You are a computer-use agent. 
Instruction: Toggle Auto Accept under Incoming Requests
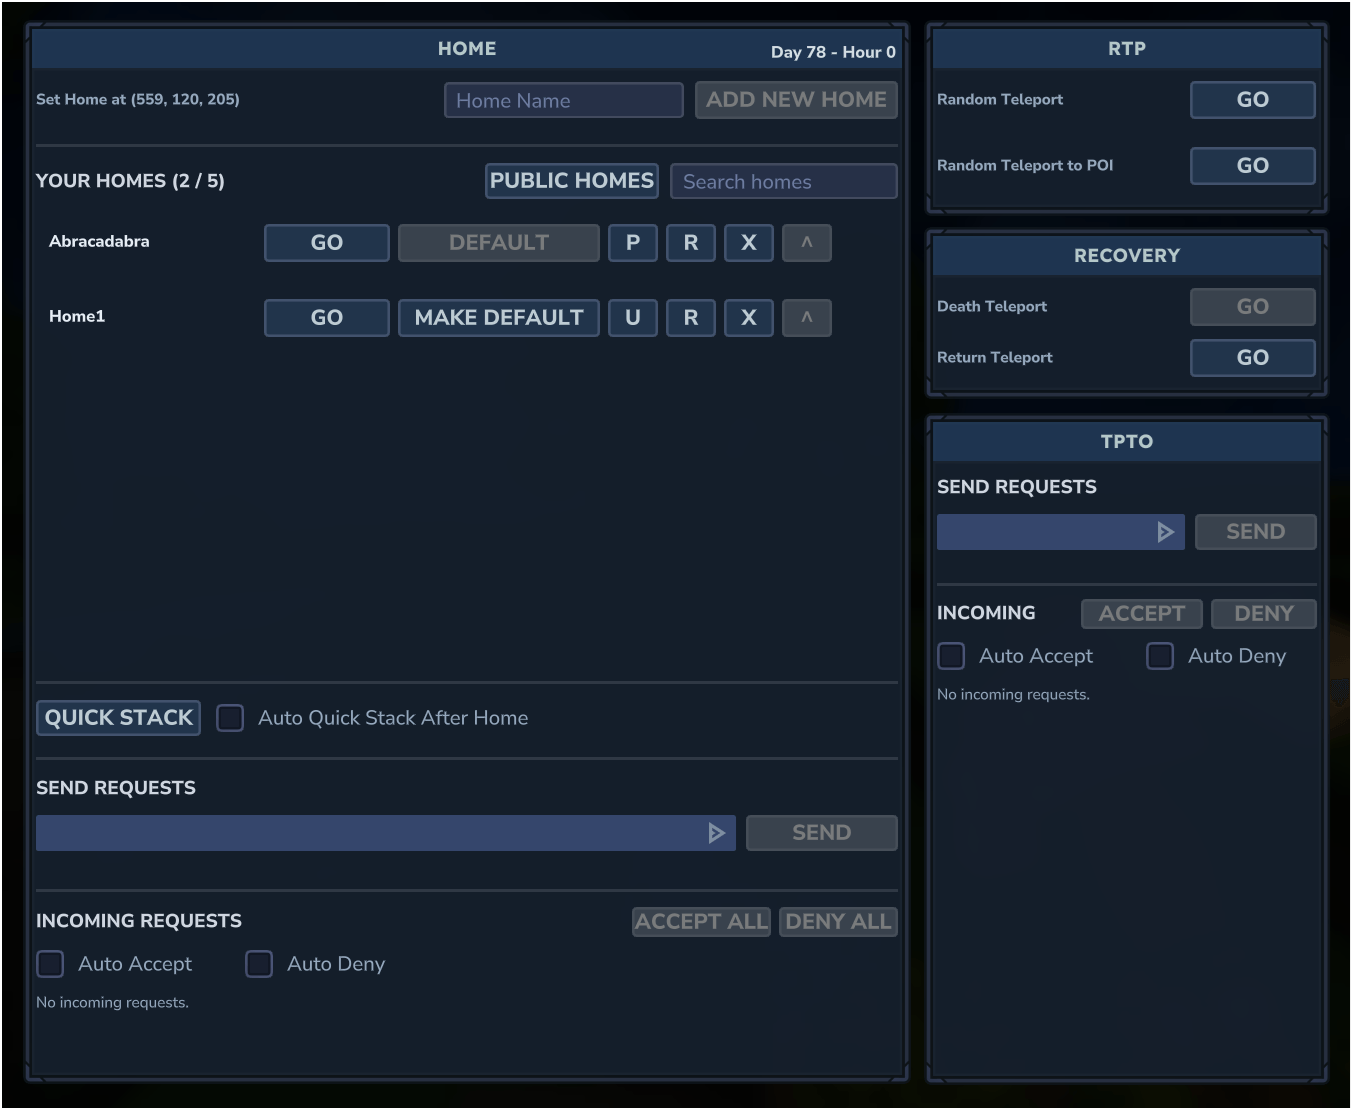50,964
